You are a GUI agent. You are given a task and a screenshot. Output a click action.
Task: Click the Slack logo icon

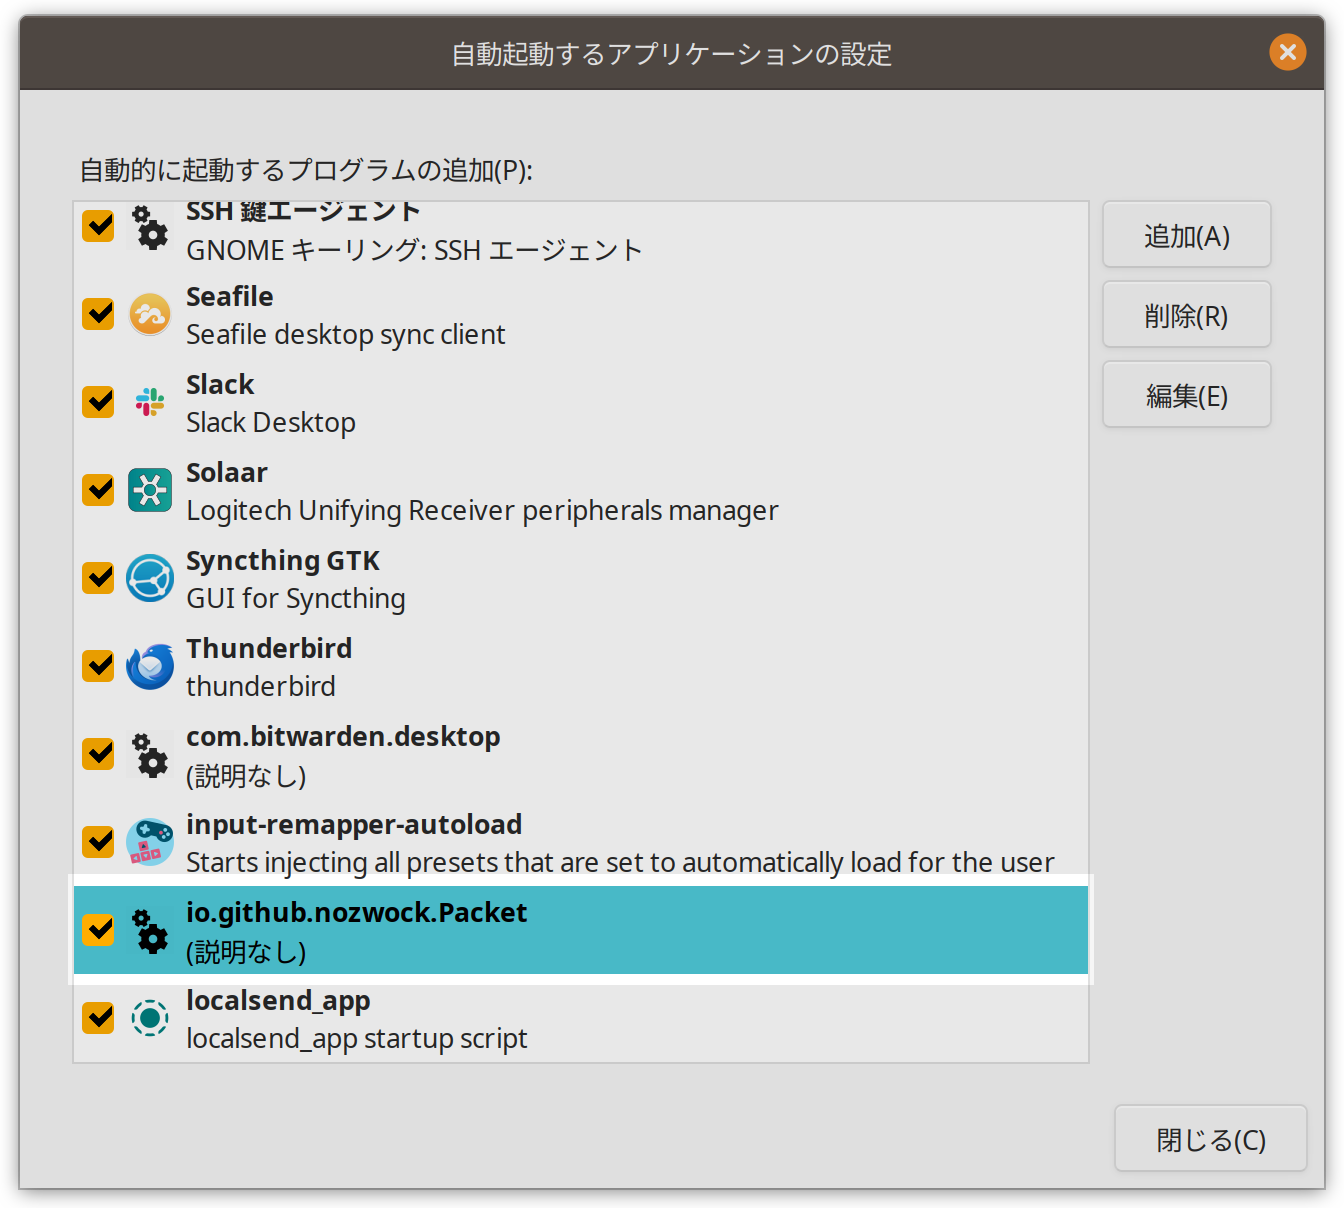(150, 402)
